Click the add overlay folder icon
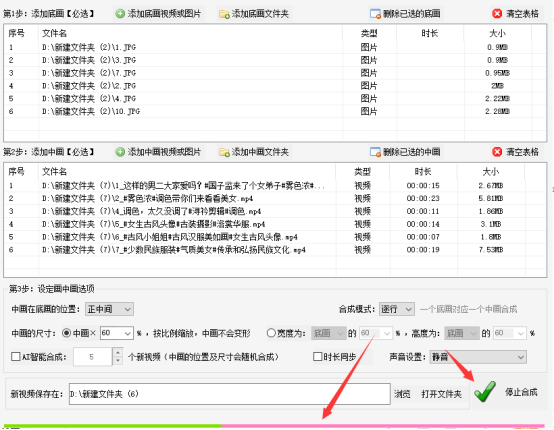Screen dimensions: 554x430 pyautogui.click(x=224, y=152)
